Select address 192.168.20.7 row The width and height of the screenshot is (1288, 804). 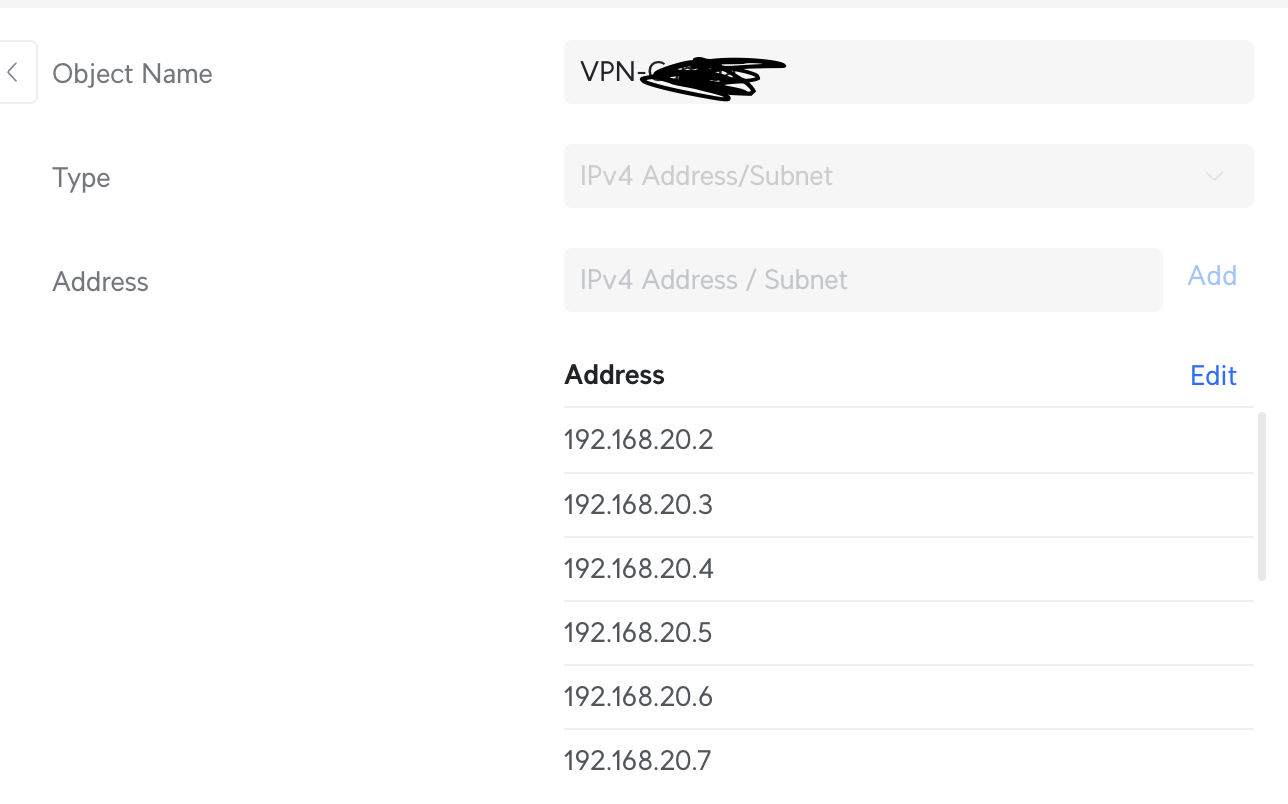pos(908,761)
